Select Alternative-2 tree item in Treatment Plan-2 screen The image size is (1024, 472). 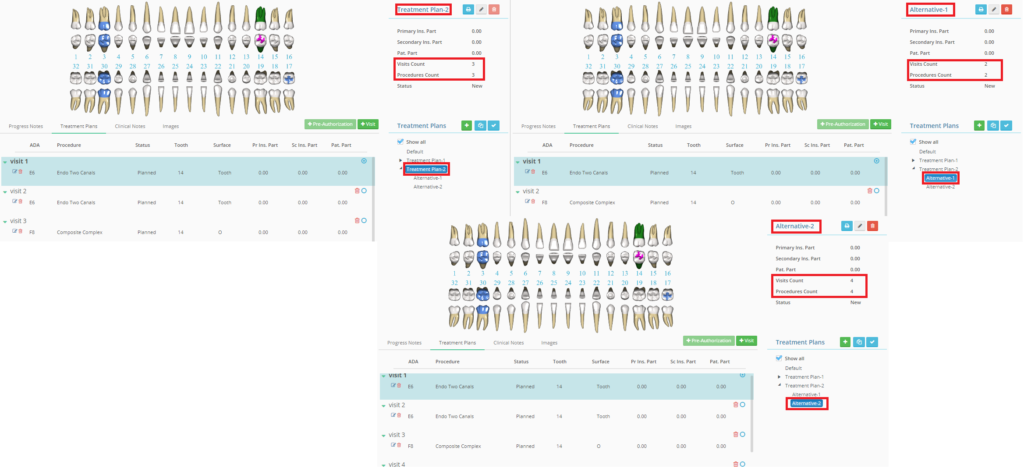click(427, 187)
